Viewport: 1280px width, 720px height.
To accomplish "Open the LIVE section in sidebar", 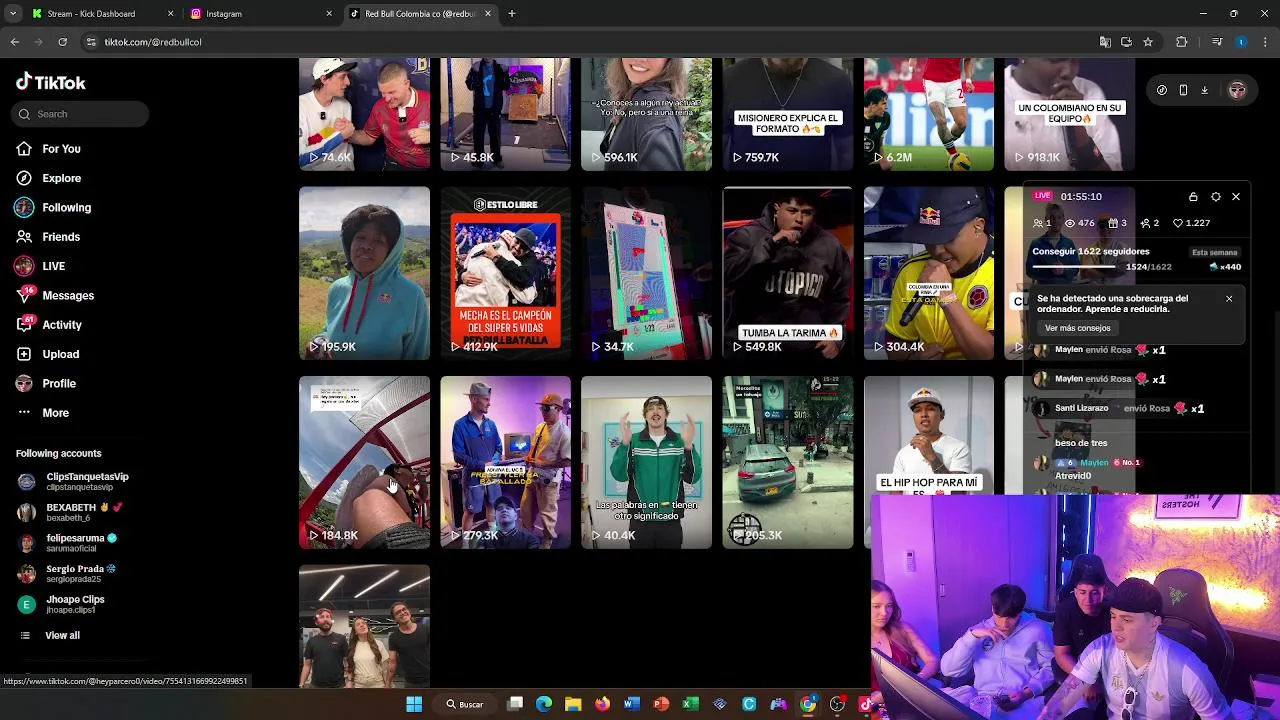I will coord(40,266).
